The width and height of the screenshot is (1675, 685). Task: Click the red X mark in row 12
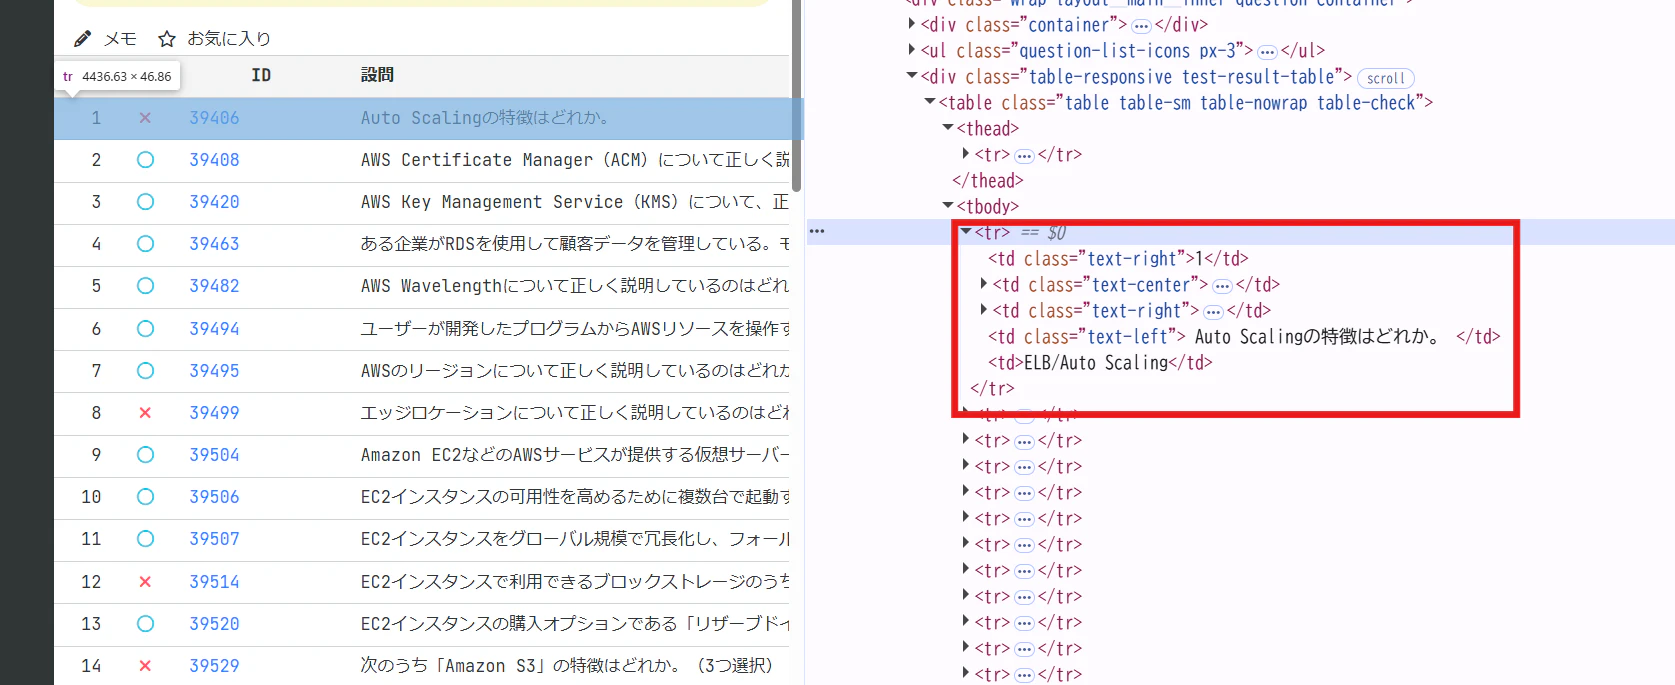pos(145,582)
